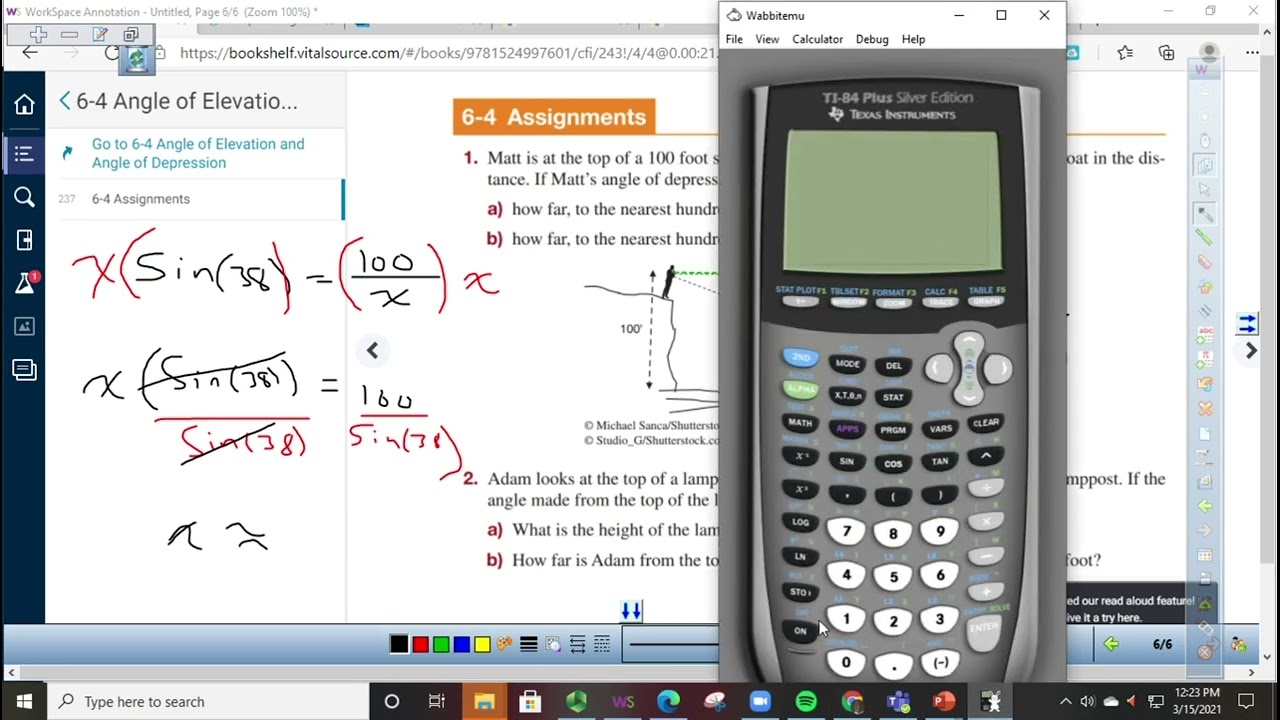The width and height of the screenshot is (1280, 720).
Task: Open the line thickness icon in annotation bar
Action: tap(529, 644)
